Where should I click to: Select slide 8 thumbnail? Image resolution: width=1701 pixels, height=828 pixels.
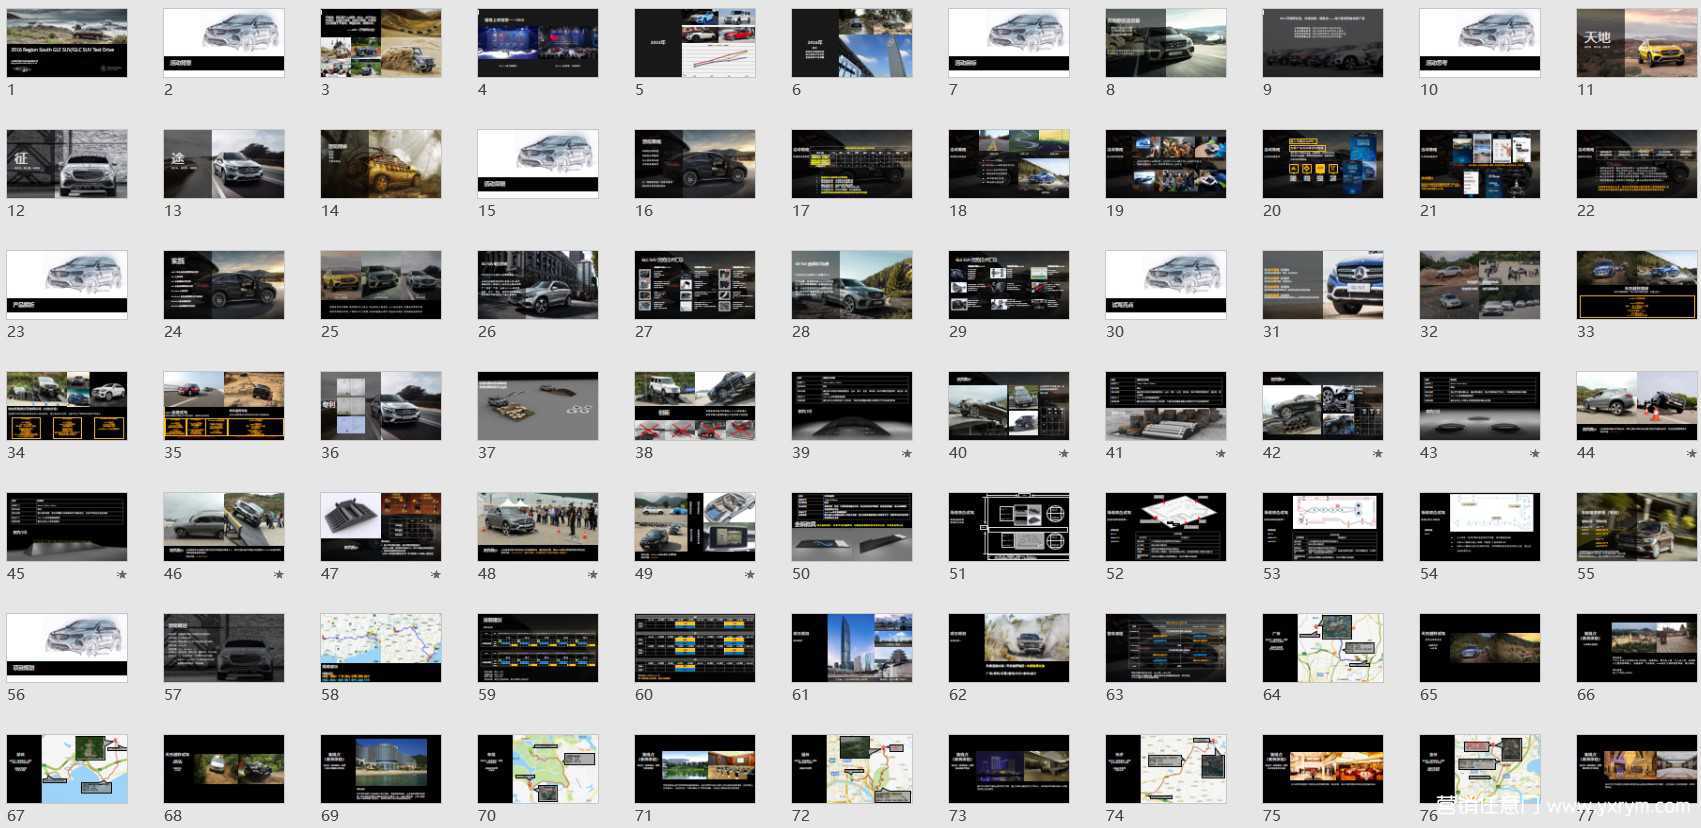(1166, 43)
